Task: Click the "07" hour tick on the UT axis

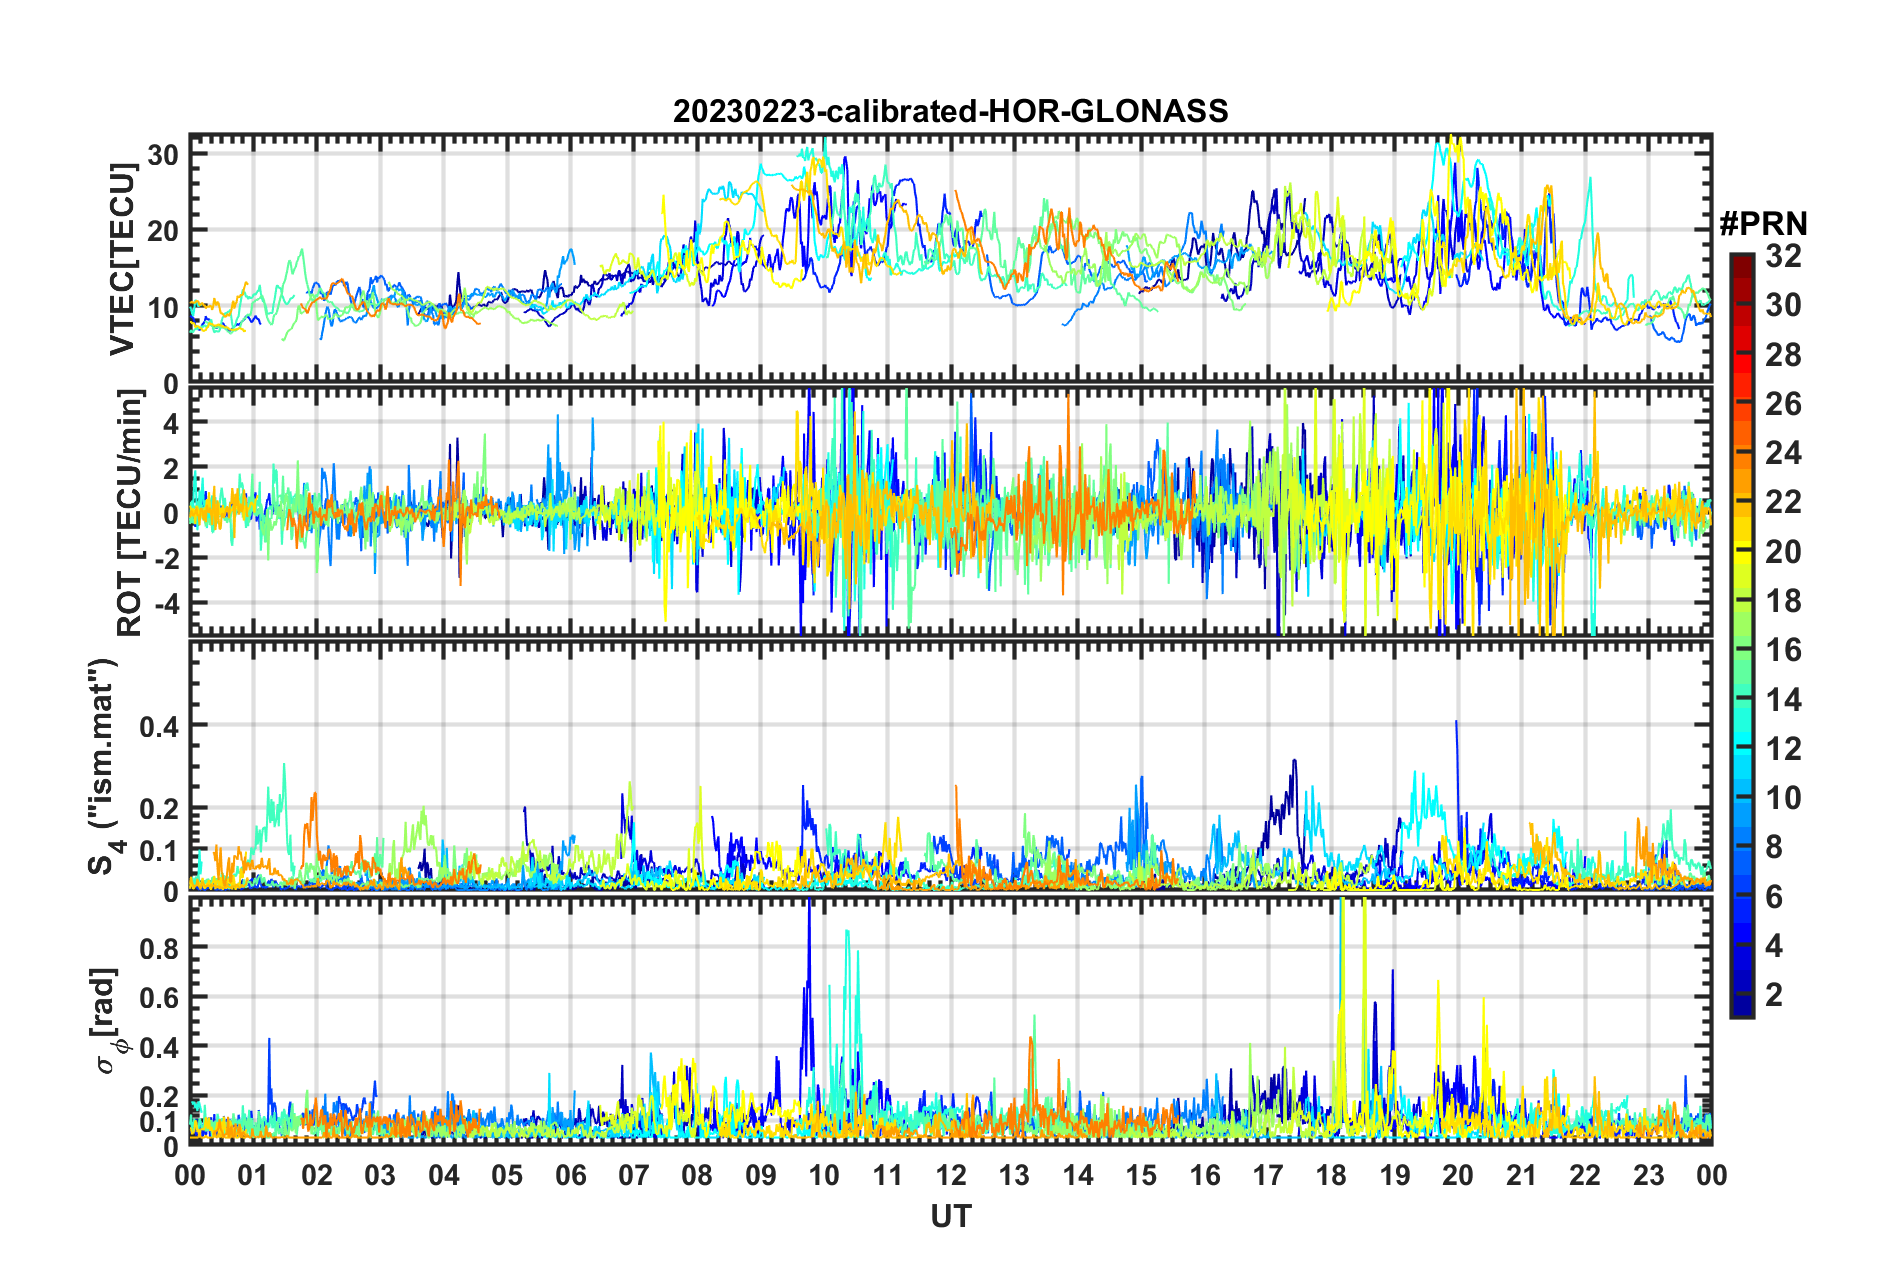Action: click(x=634, y=1174)
